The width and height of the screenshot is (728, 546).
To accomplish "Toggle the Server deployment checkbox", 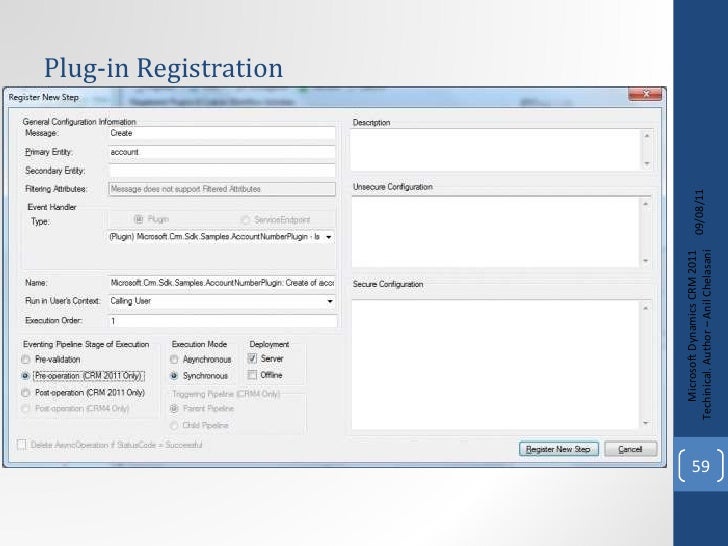I will (x=252, y=358).
